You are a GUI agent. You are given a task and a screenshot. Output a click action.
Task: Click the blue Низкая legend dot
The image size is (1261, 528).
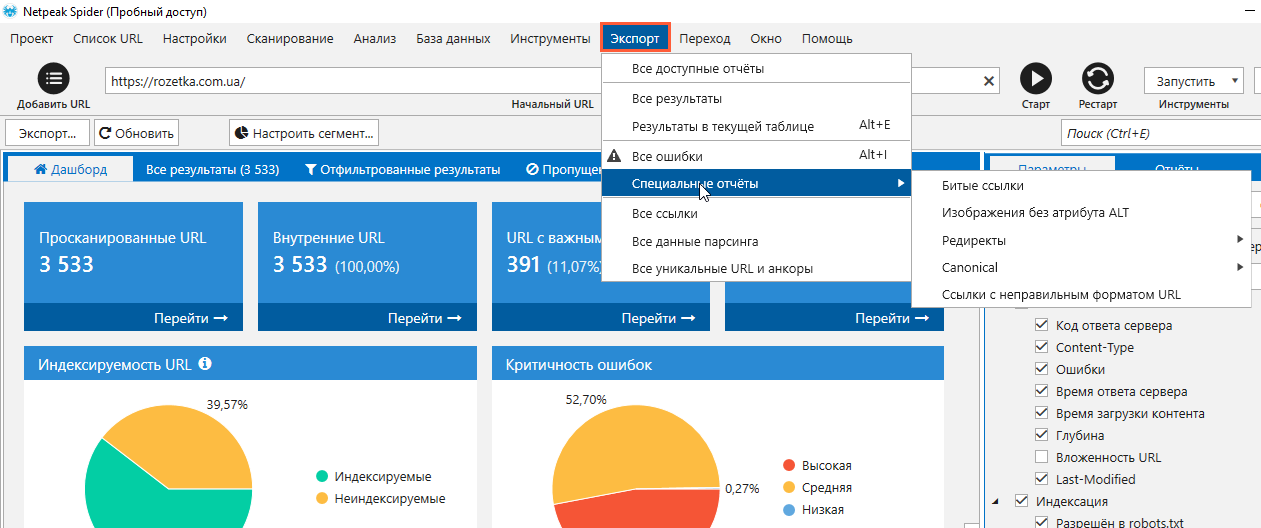[789, 510]
